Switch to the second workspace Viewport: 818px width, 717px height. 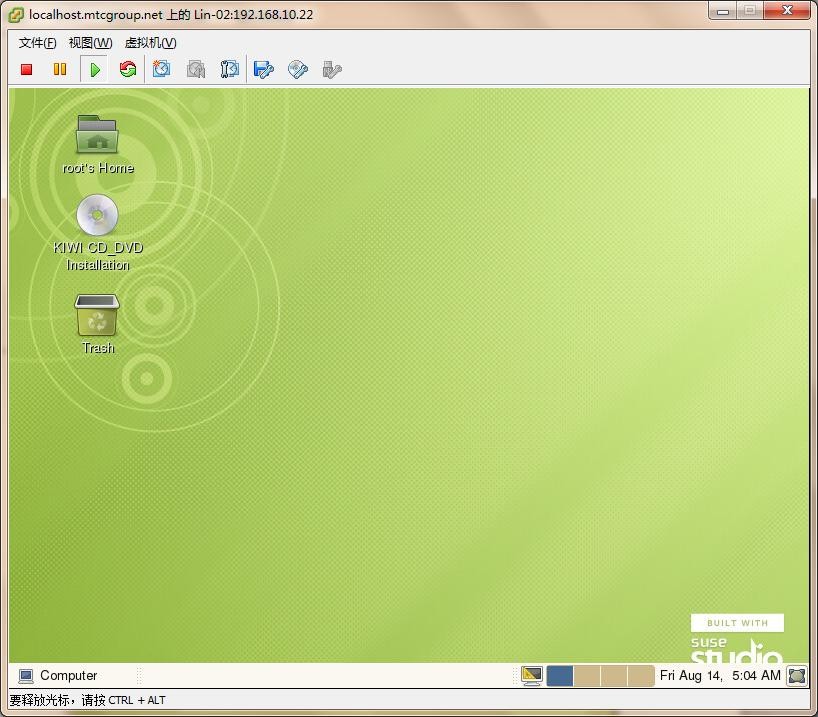tap(587, 676)
